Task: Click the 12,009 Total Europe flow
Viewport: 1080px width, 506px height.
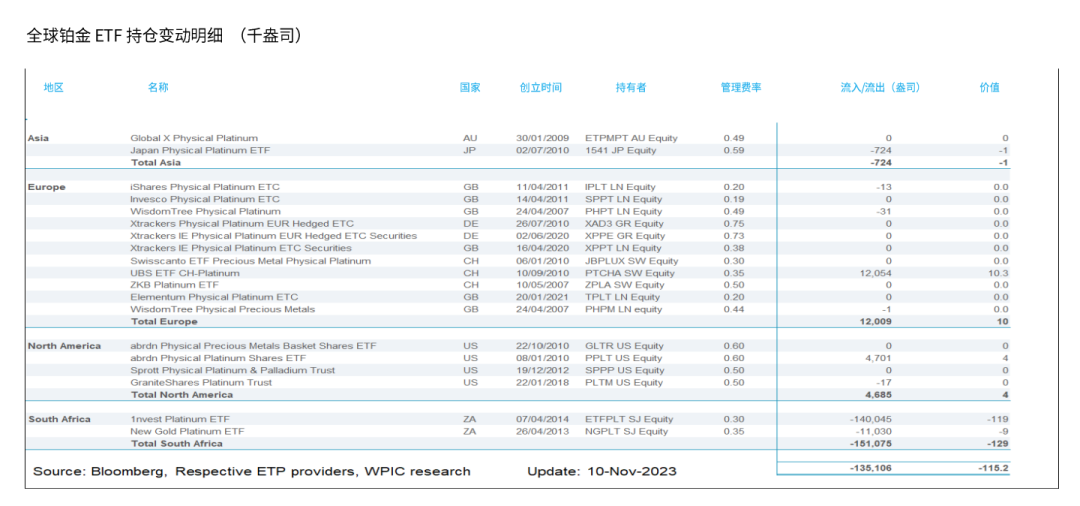Action: 875,321
